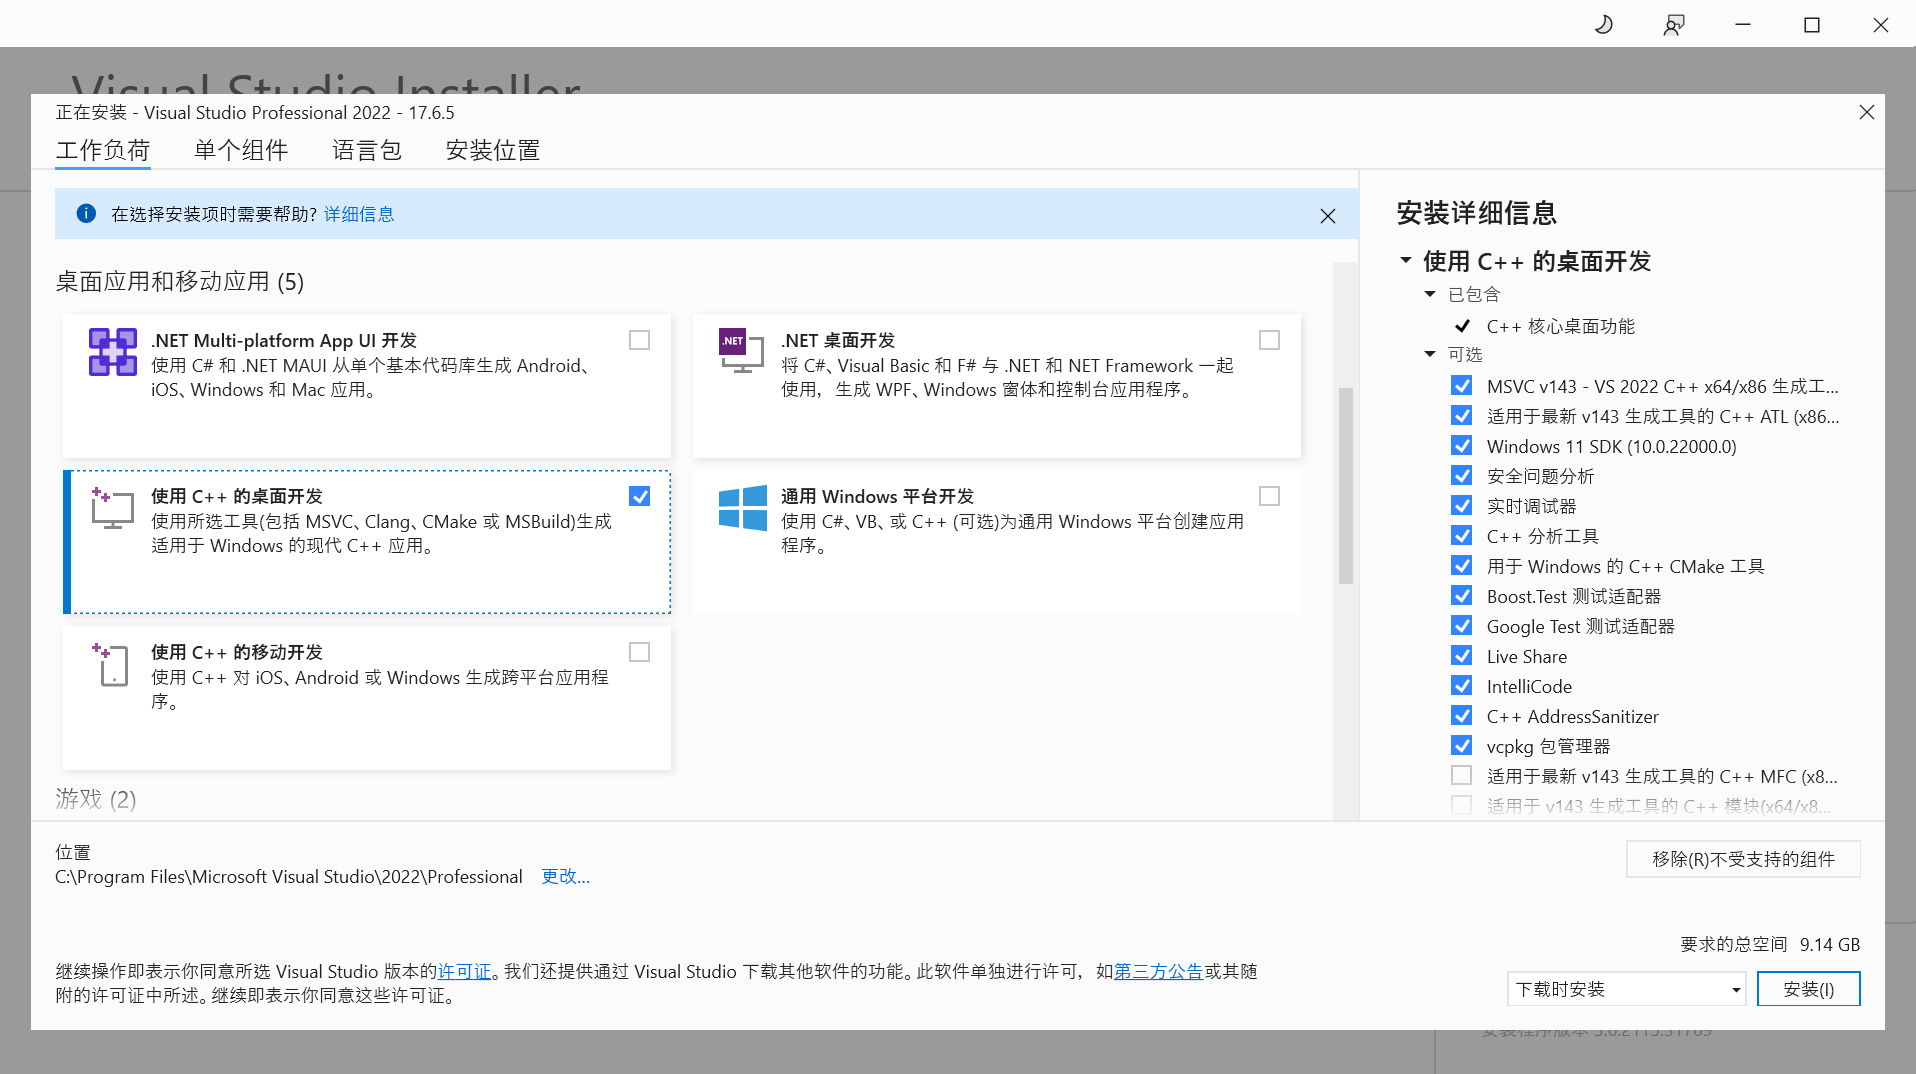The width and height of the screenshot is (1916, 1074).
Task: Click the Universal Windows Platform logo icon
Action: coord(742,508)
